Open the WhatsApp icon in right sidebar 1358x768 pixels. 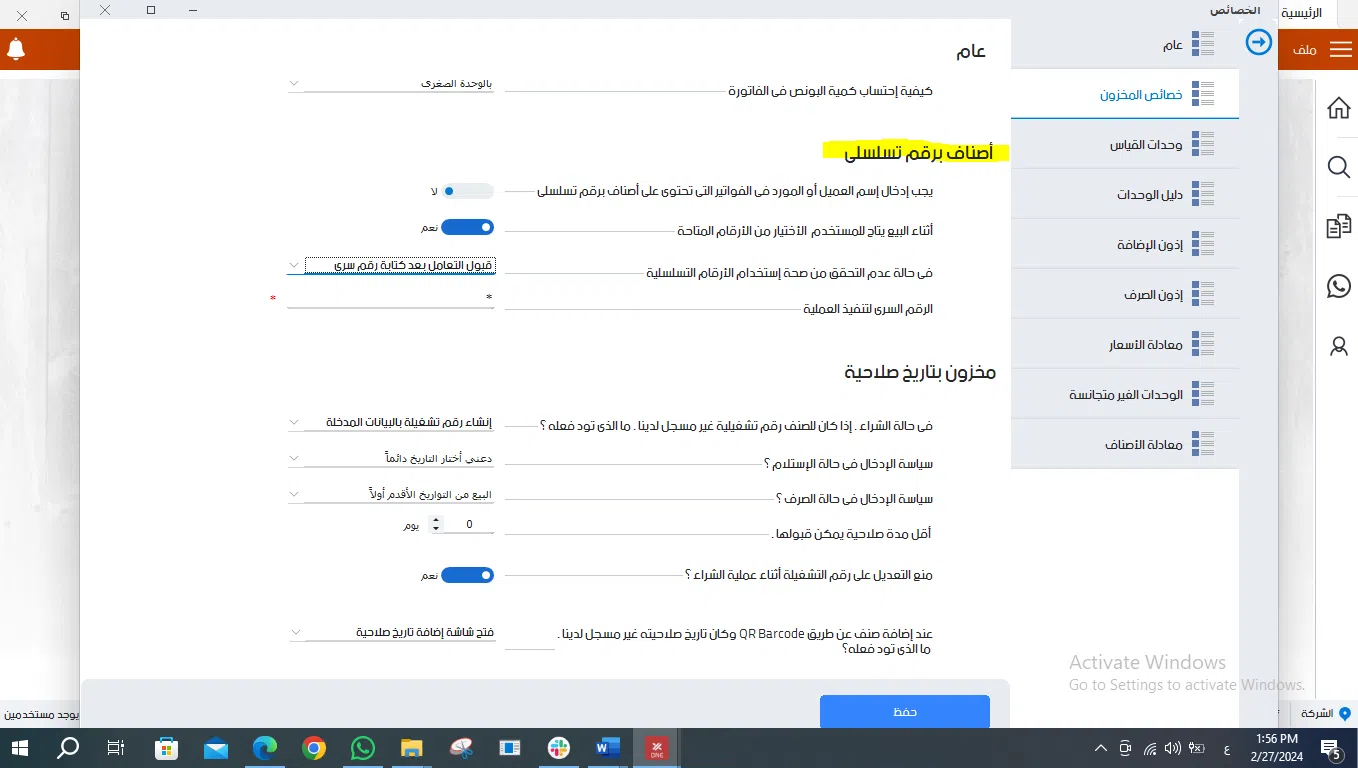pos(1338,286)
